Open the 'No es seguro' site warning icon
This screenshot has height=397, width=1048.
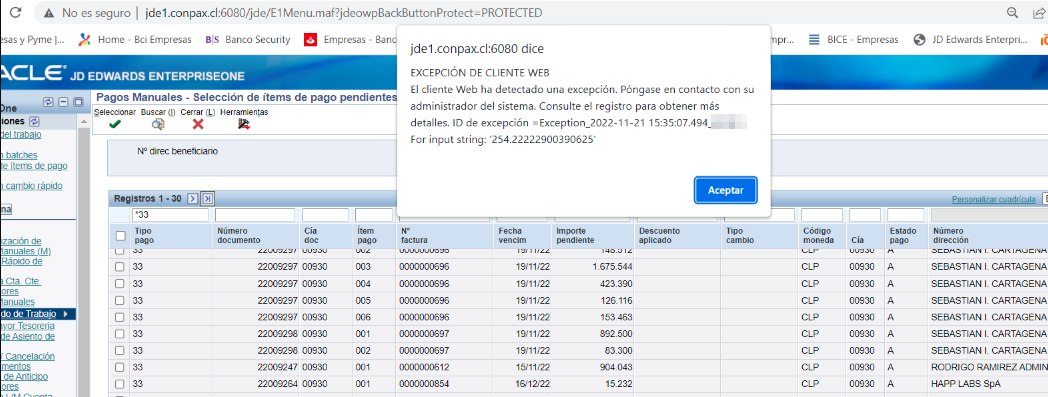coord(49,13)
